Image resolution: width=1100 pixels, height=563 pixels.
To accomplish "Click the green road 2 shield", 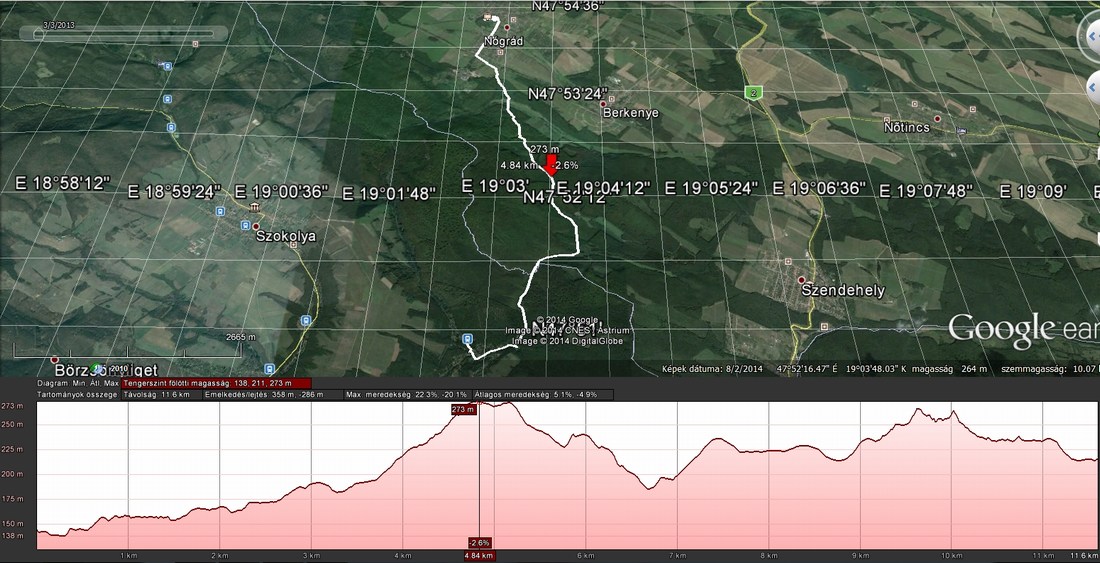I will tap(752, 93).
